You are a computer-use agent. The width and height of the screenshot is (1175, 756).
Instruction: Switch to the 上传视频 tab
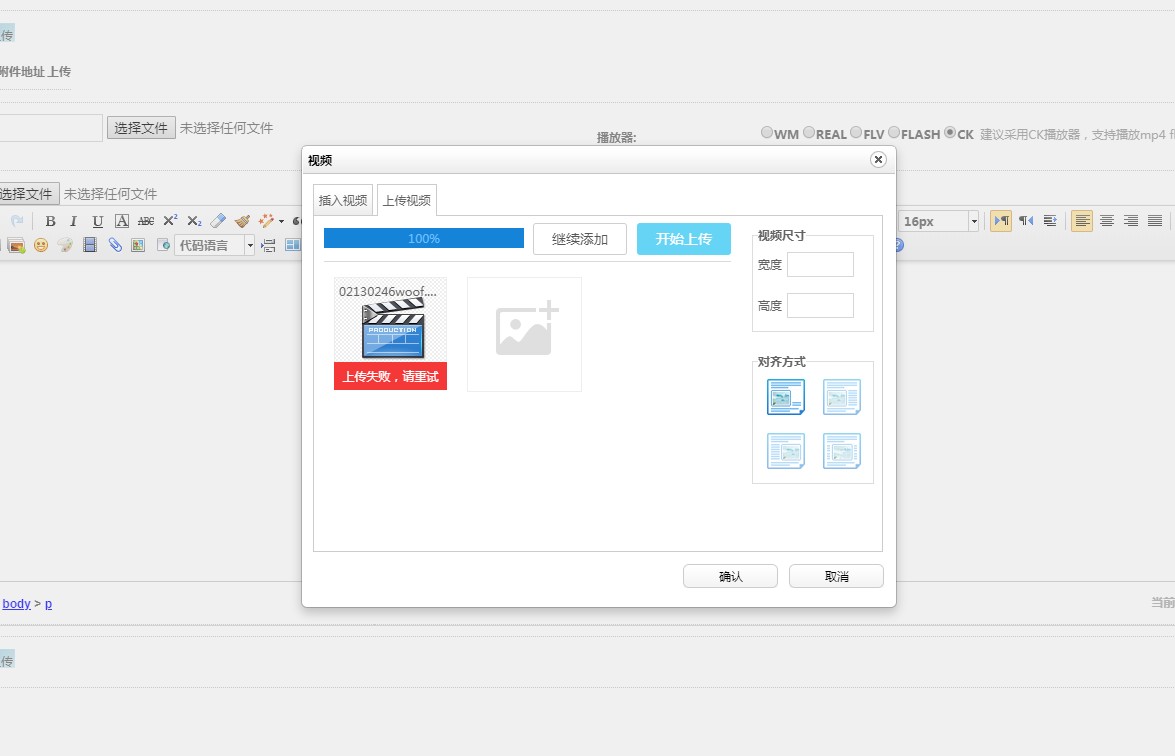pyautogui.click(x=407, y=200)
